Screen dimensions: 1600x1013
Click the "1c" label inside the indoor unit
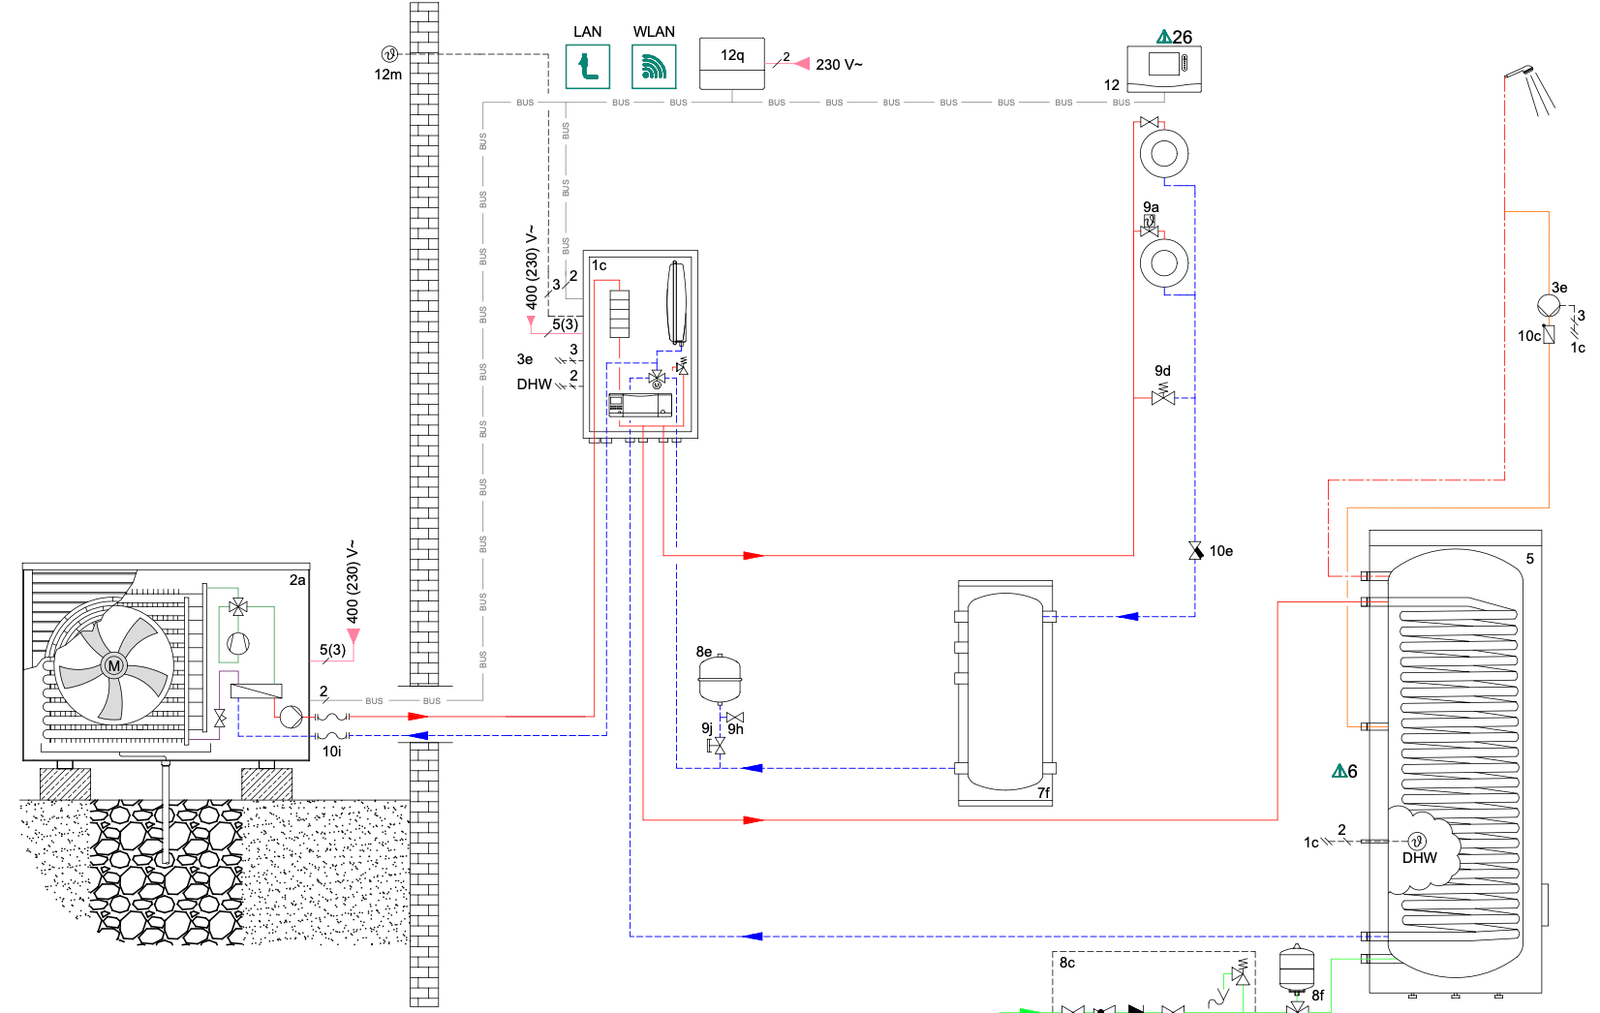pos(599,265)
